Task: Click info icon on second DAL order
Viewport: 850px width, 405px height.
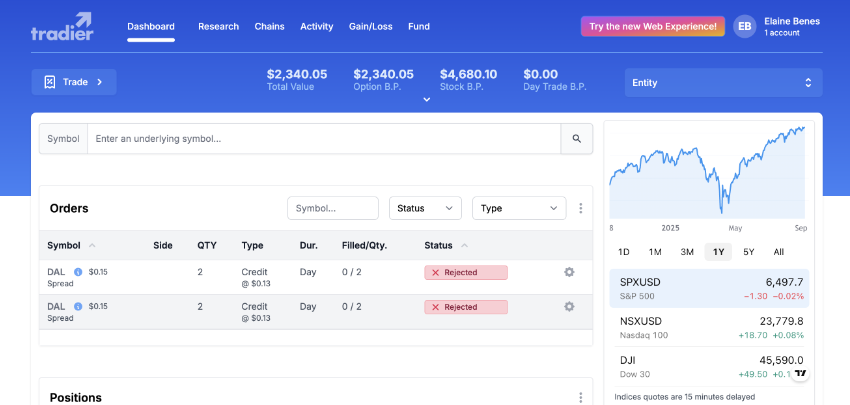Action: click(78, 307)
